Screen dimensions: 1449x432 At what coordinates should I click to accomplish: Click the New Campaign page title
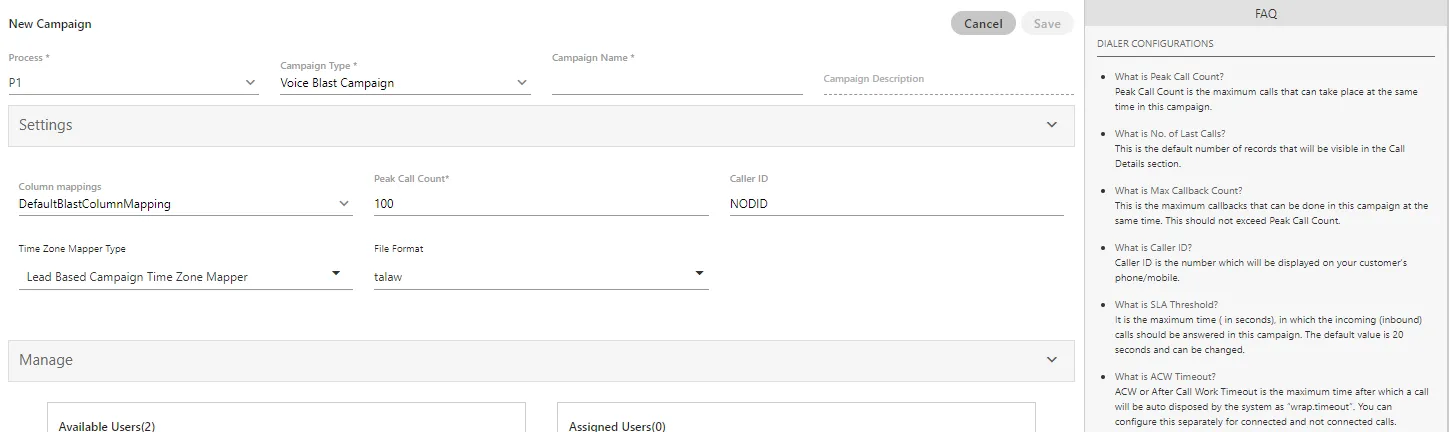click(x=50, y=24)
